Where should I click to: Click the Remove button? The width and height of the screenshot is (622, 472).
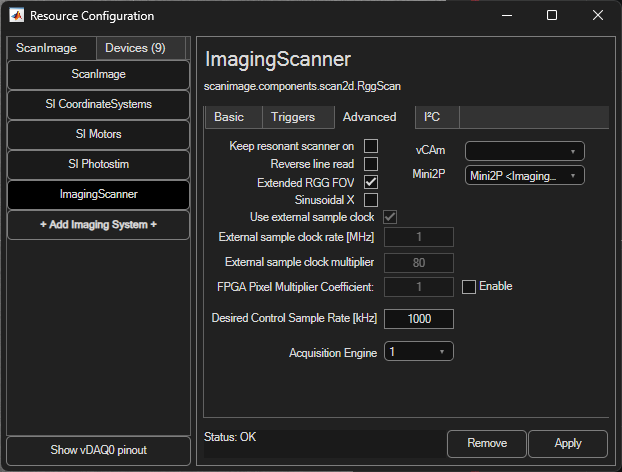487,443
